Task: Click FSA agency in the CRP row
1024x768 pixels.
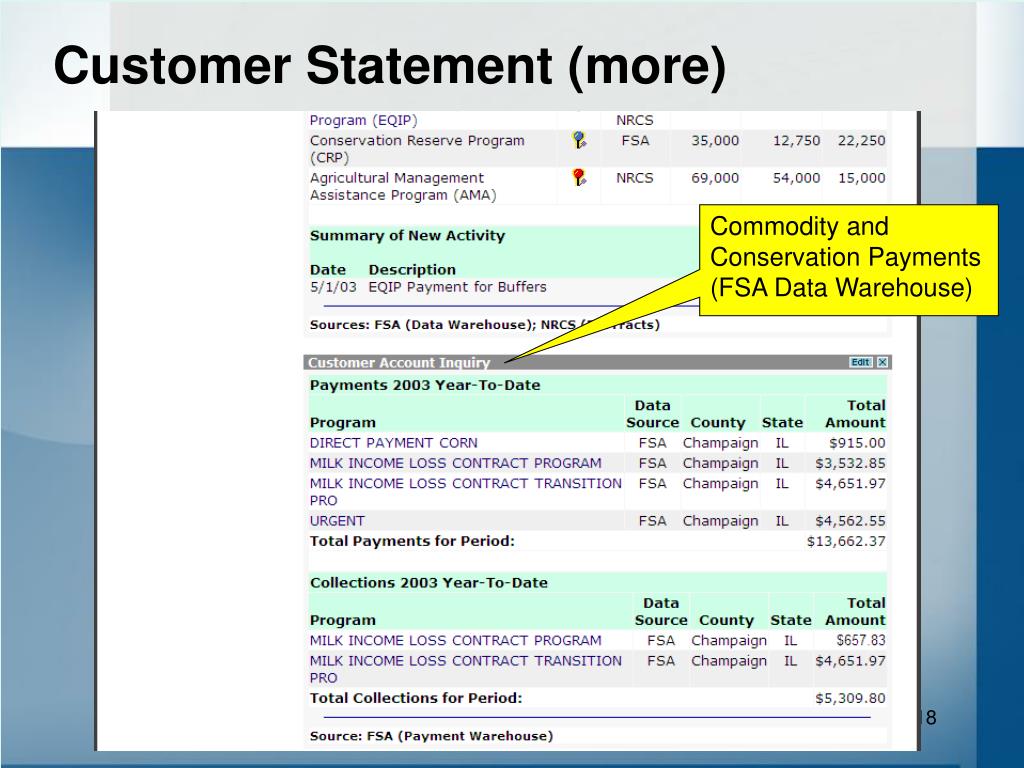Action: [635, 140]
